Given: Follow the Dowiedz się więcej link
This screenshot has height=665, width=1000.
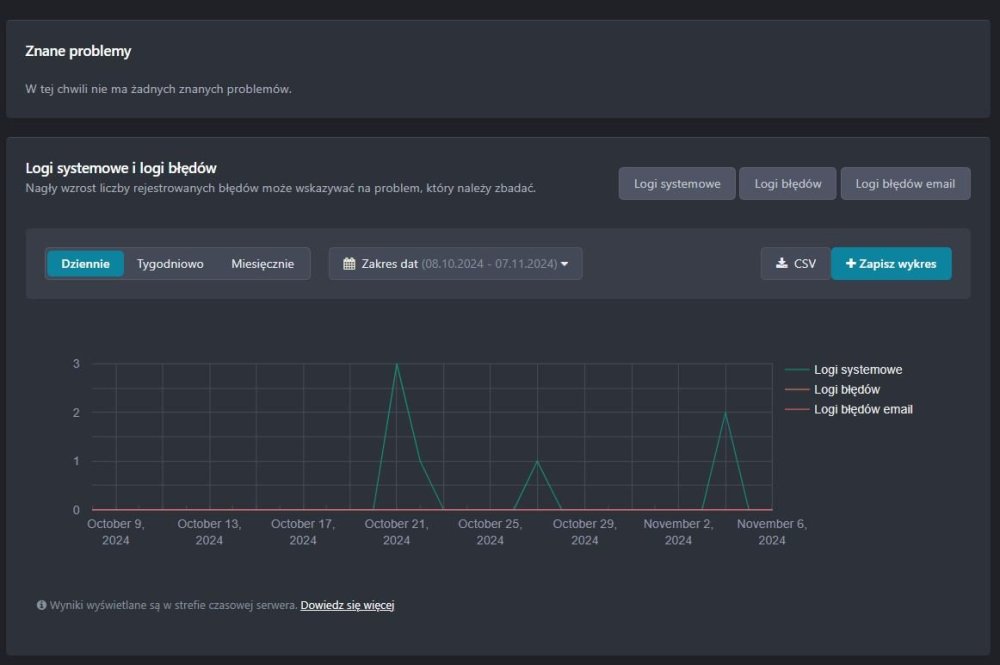Looking at the screenshot, I should [x=347, y=605].
